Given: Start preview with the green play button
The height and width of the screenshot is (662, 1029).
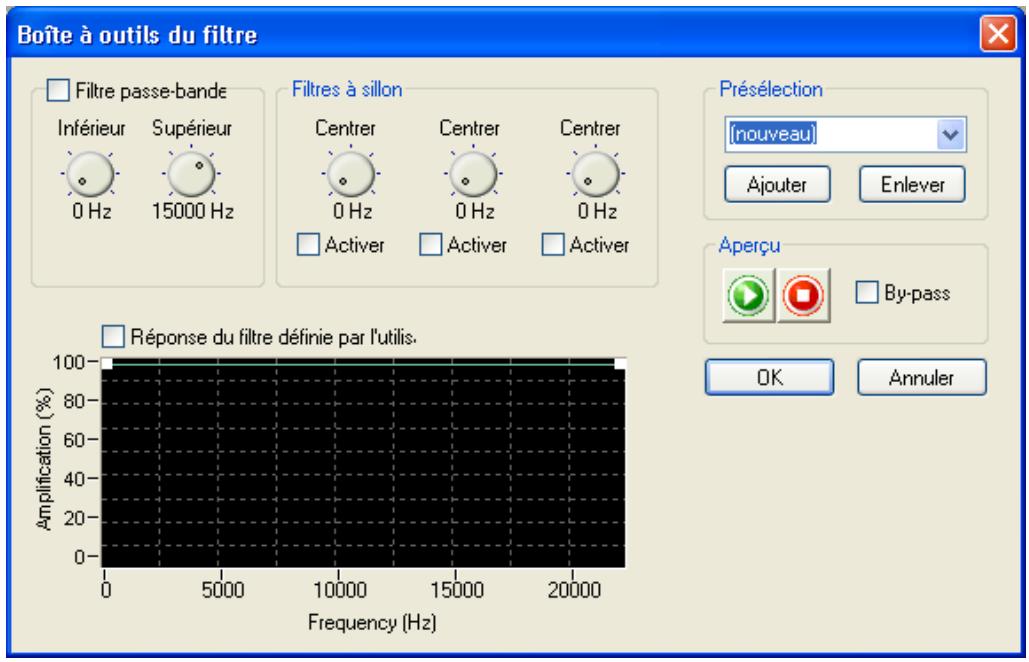Looking at the screenshot, I should pos(748,295).
